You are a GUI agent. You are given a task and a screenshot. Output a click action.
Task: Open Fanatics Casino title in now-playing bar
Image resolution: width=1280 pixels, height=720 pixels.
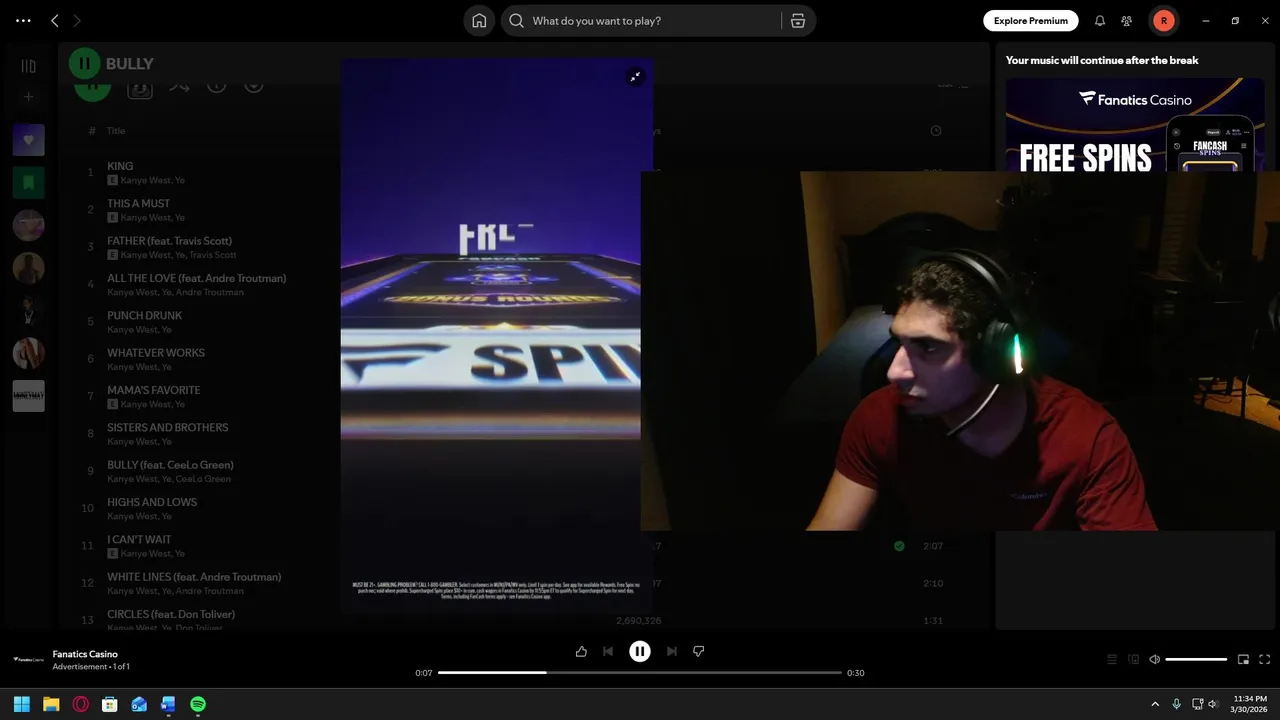click(85, 654)
